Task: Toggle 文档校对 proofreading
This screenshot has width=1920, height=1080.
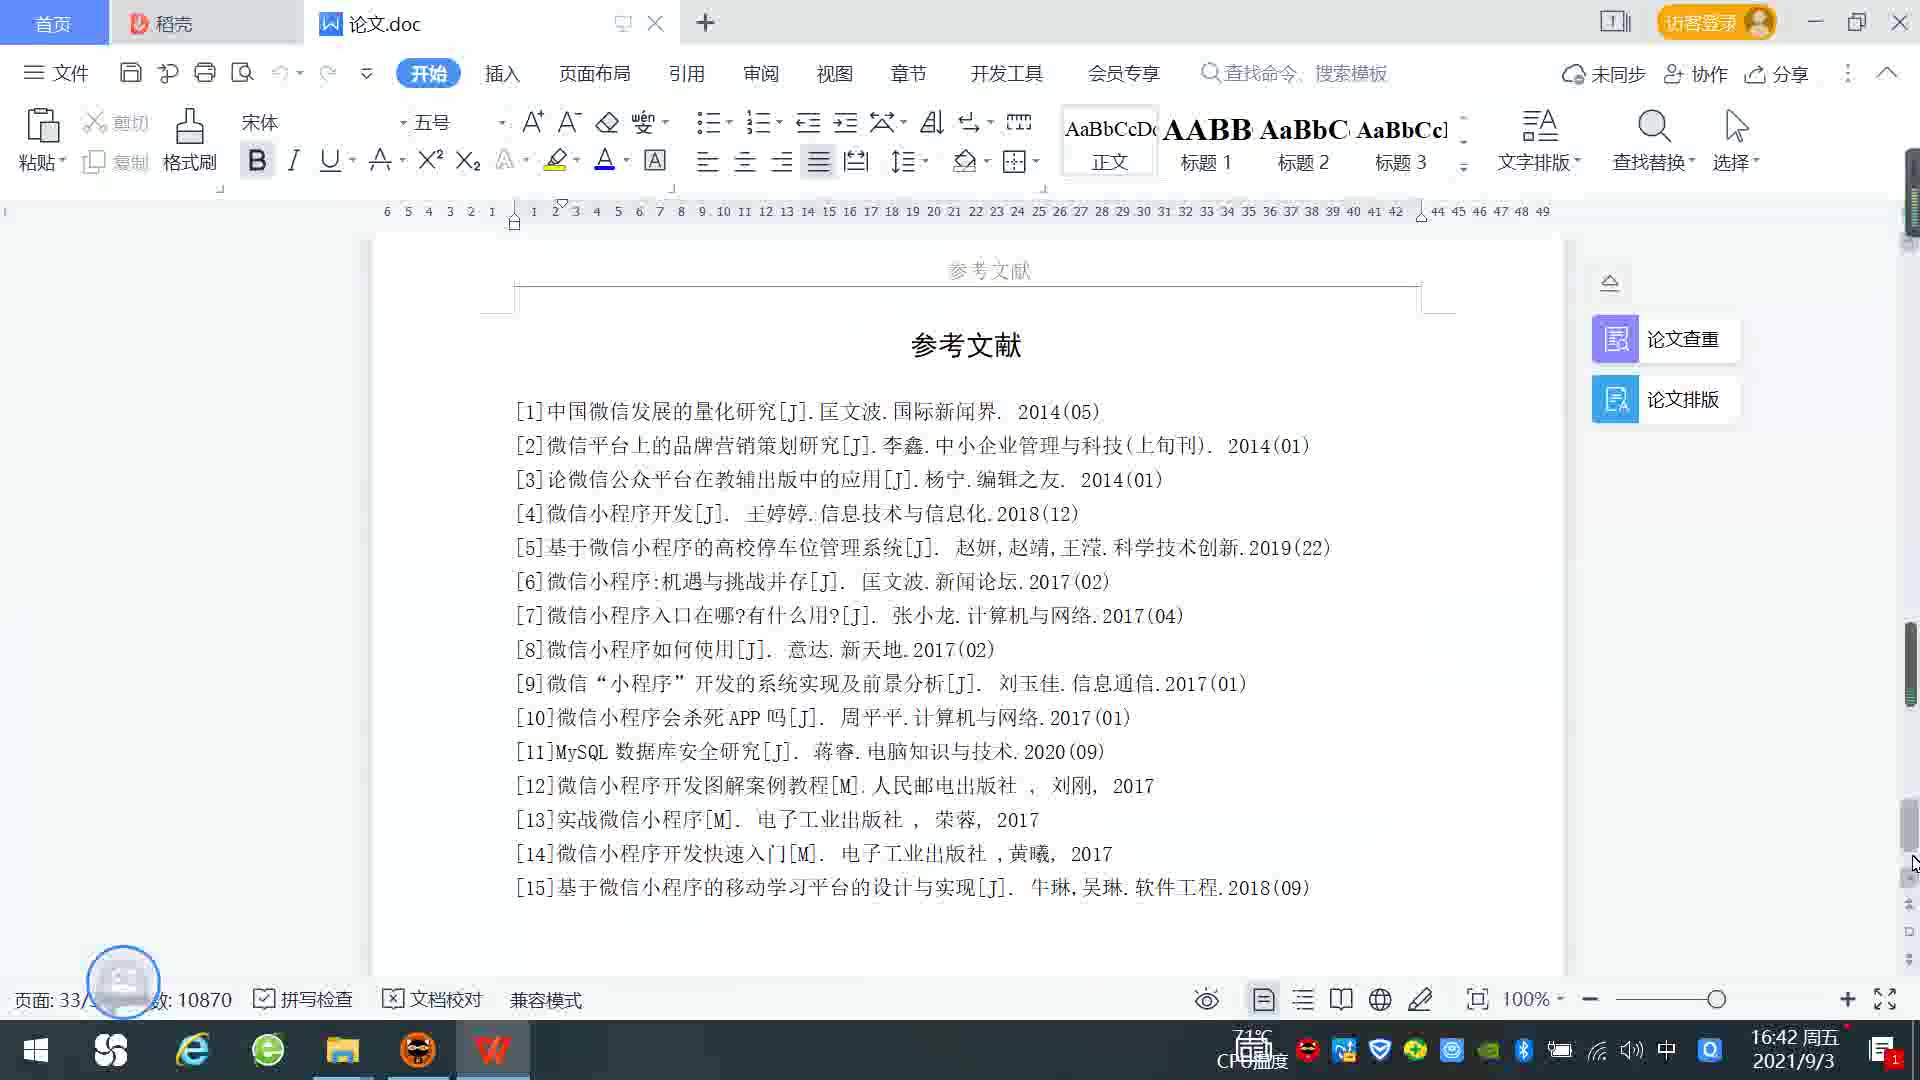Action: tap(432, 999)
